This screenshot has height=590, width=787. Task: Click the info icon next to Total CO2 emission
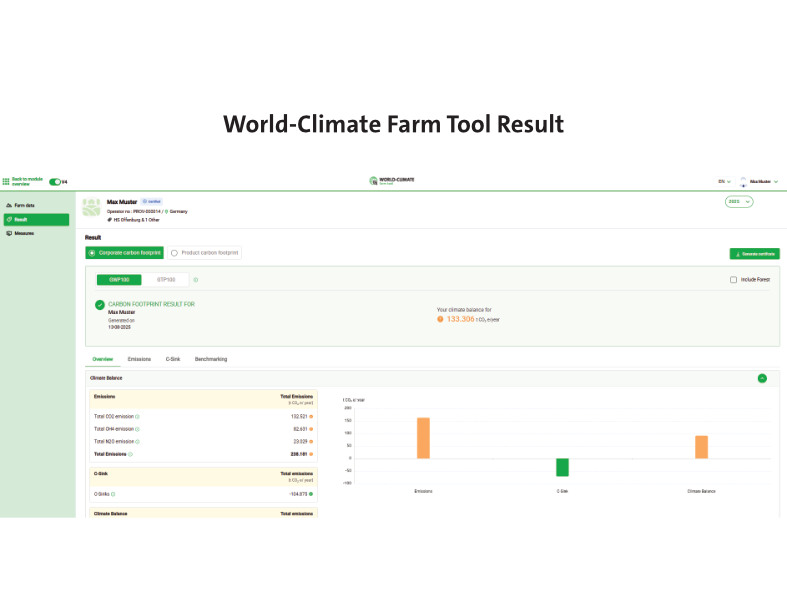[137, 416]
